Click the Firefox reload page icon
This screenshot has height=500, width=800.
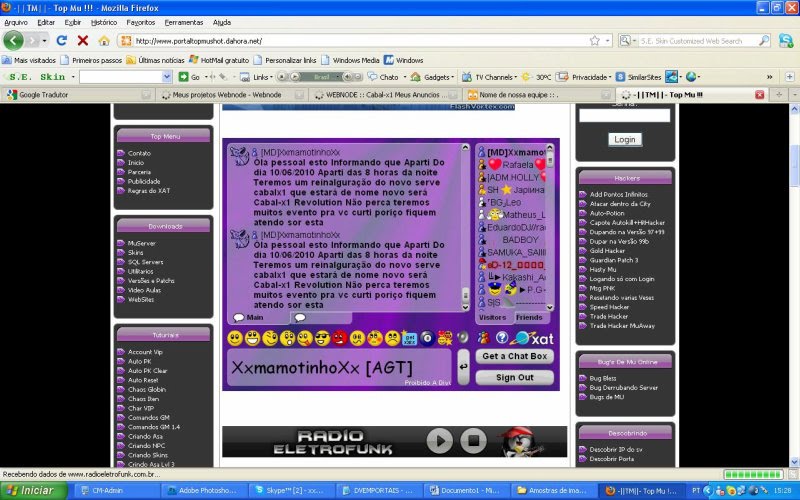tap(61, 41)
